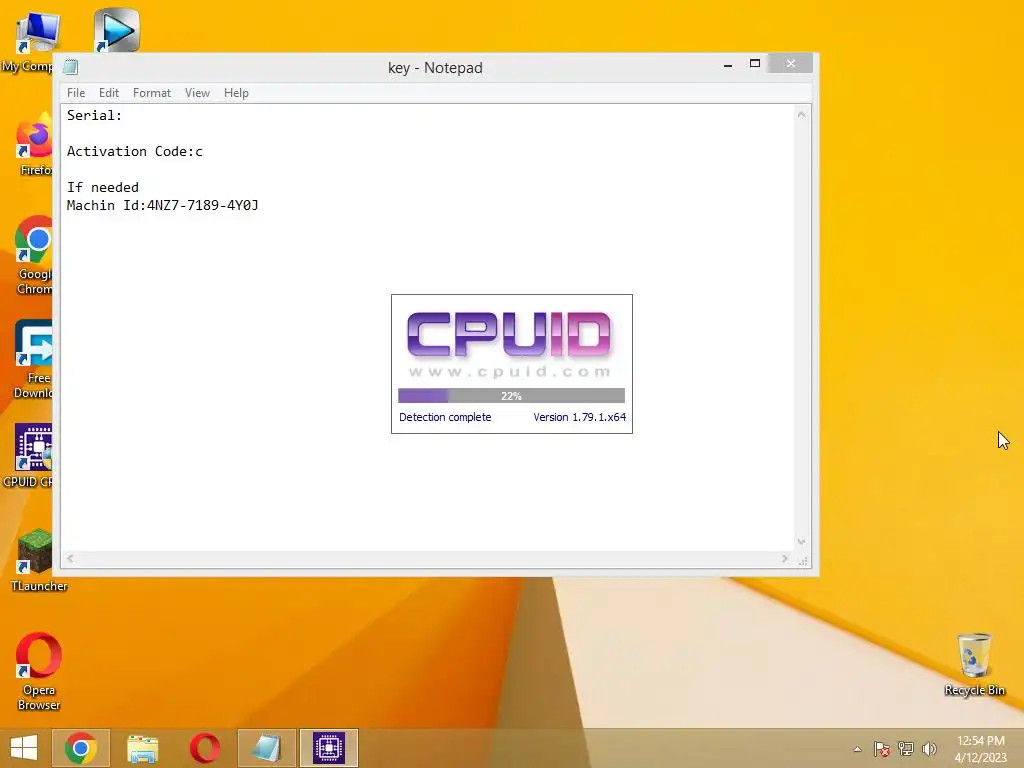Open the Help menu in Notepad
1024x768 pixels.
(236, 93)
